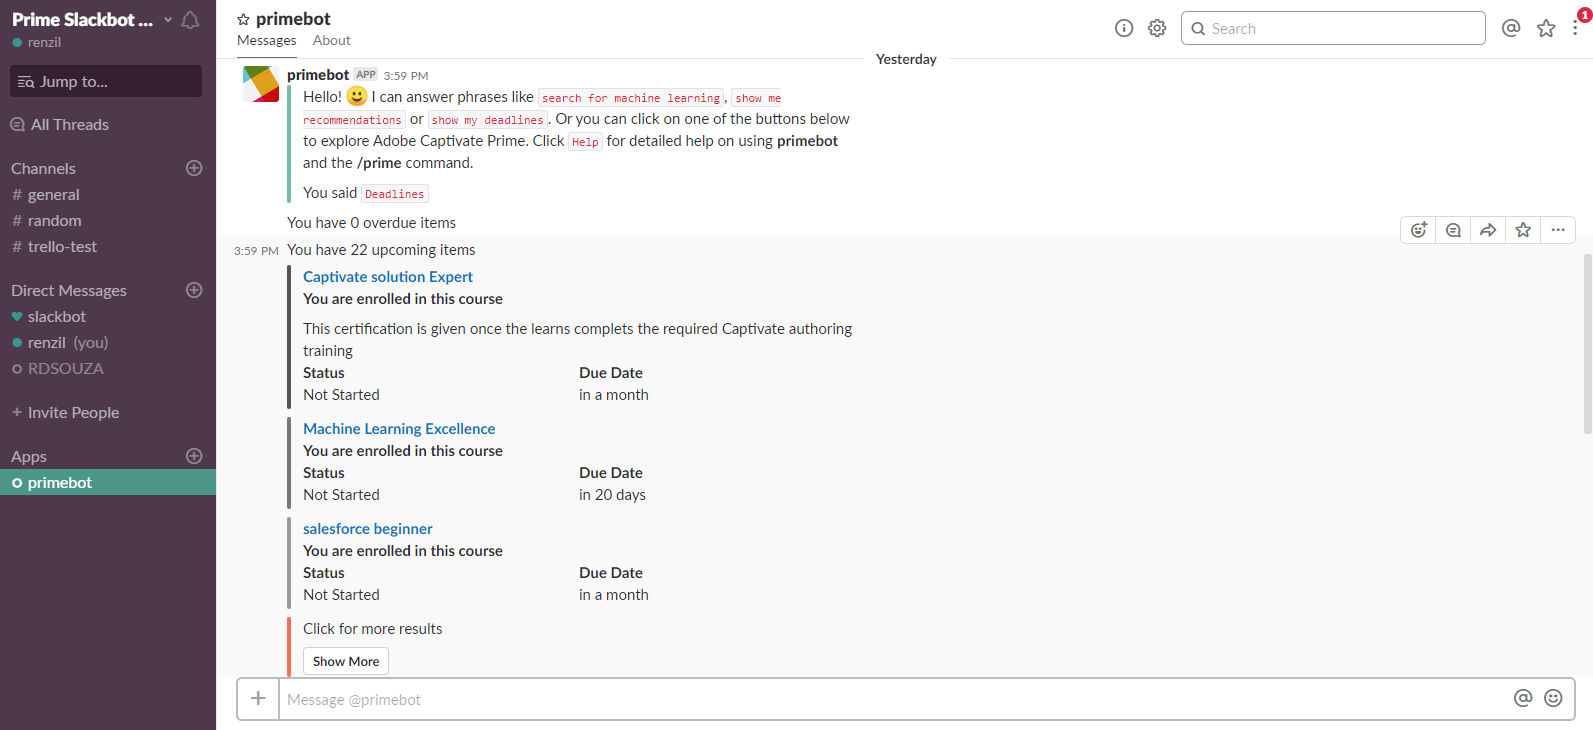
Task: Switch to the trello-test channel
Action: pos(108,246)
